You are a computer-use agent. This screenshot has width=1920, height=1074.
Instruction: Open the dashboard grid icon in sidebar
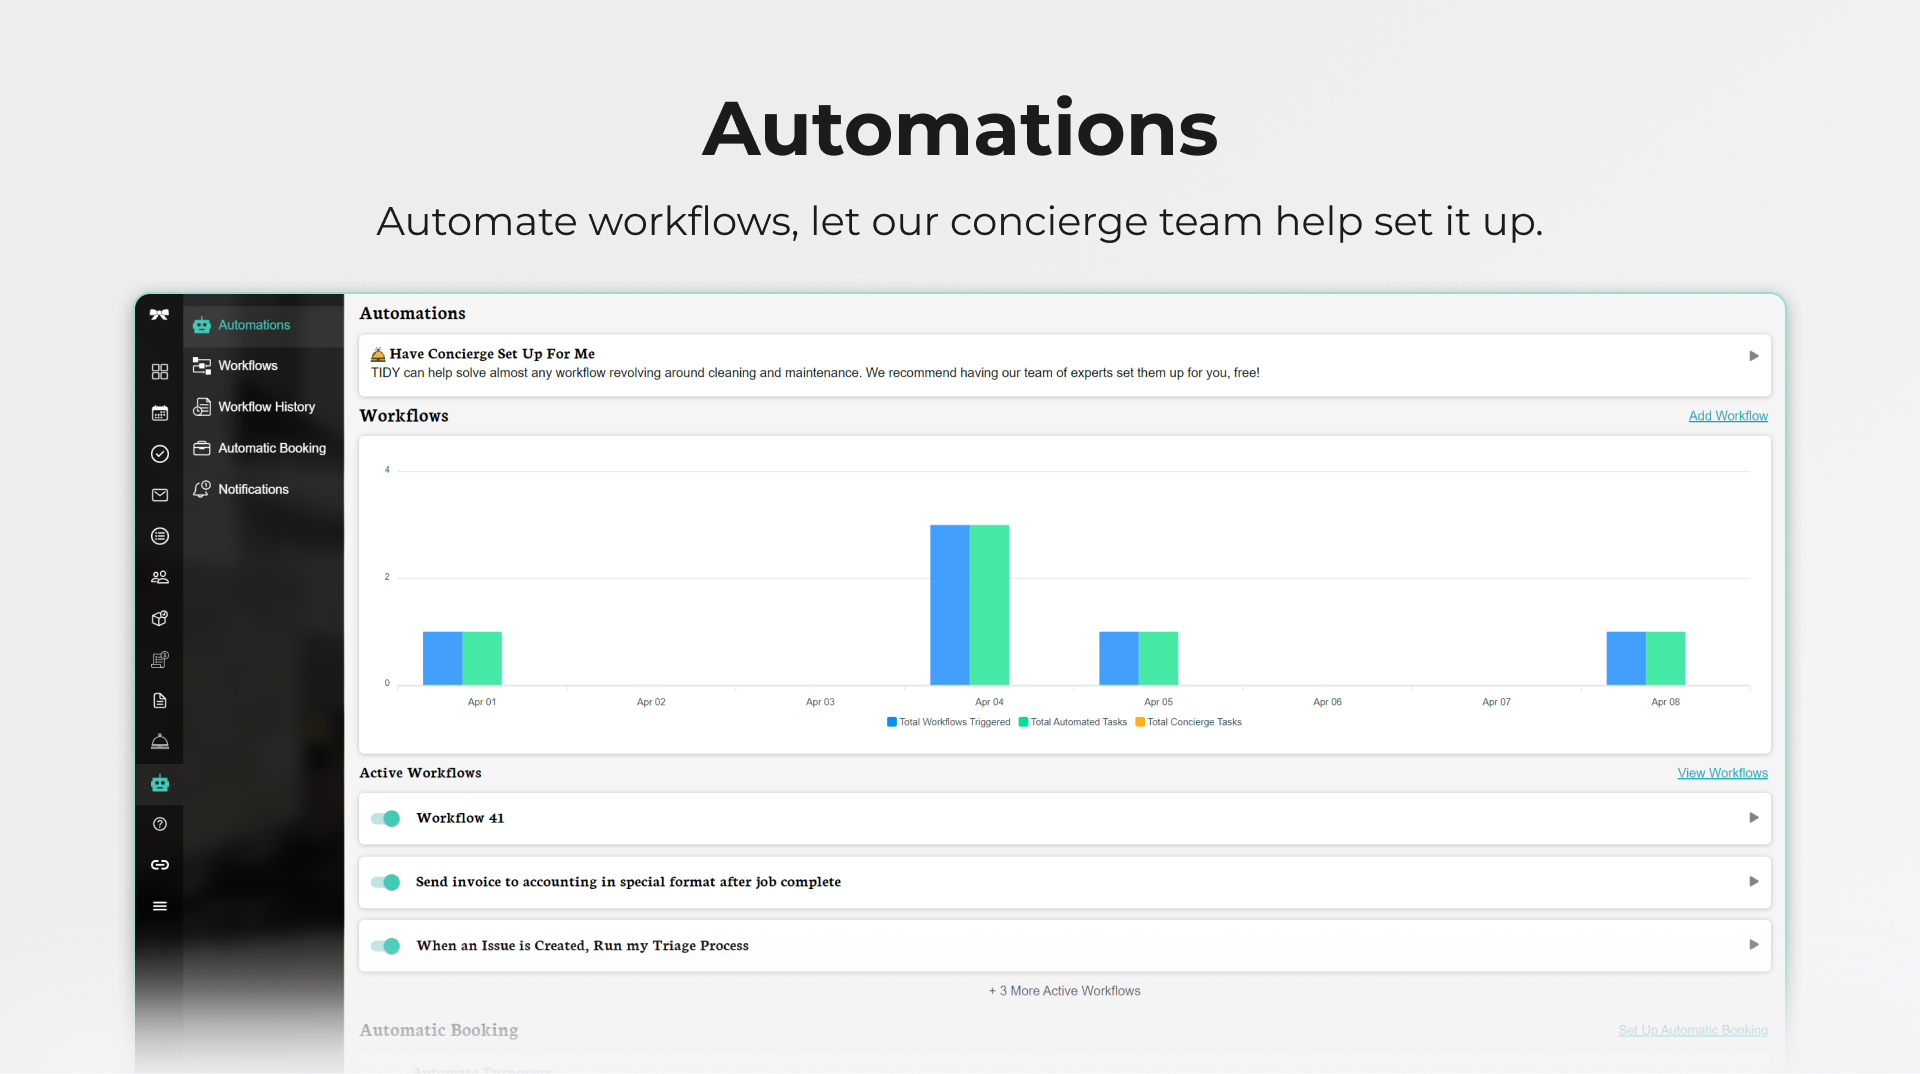pos(159,372)
